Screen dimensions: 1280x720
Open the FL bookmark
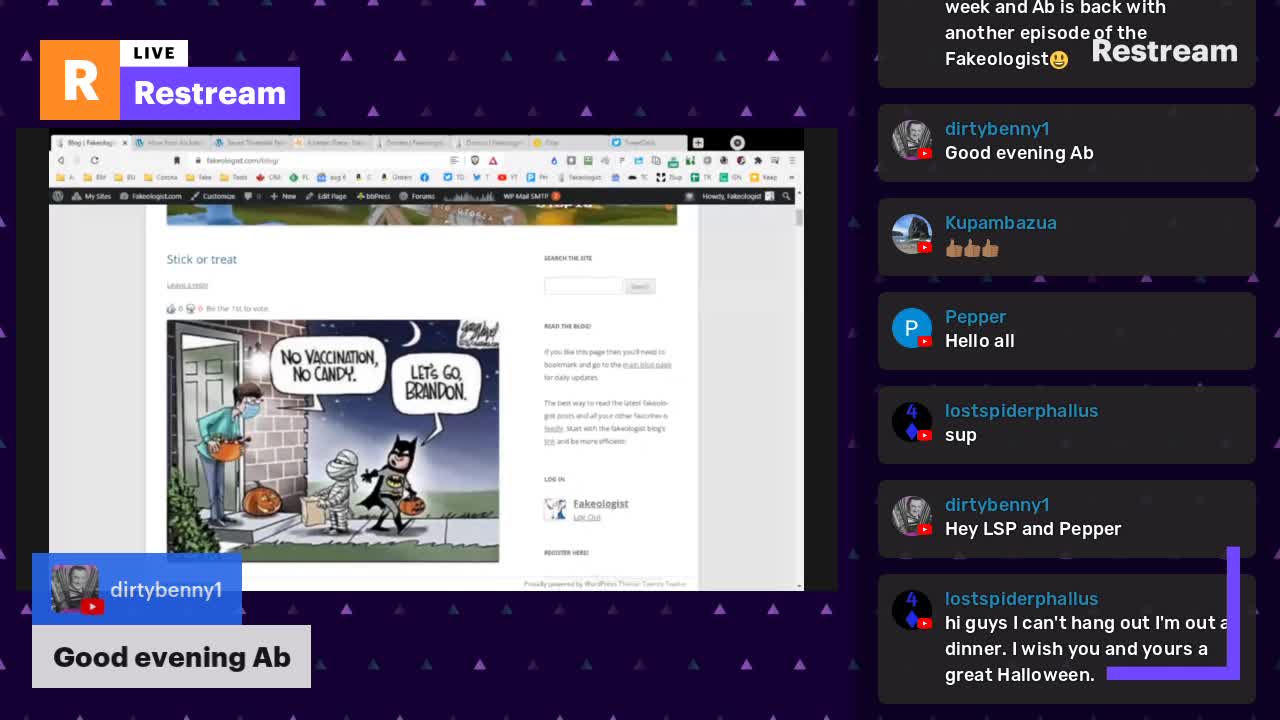coord(299,177)
